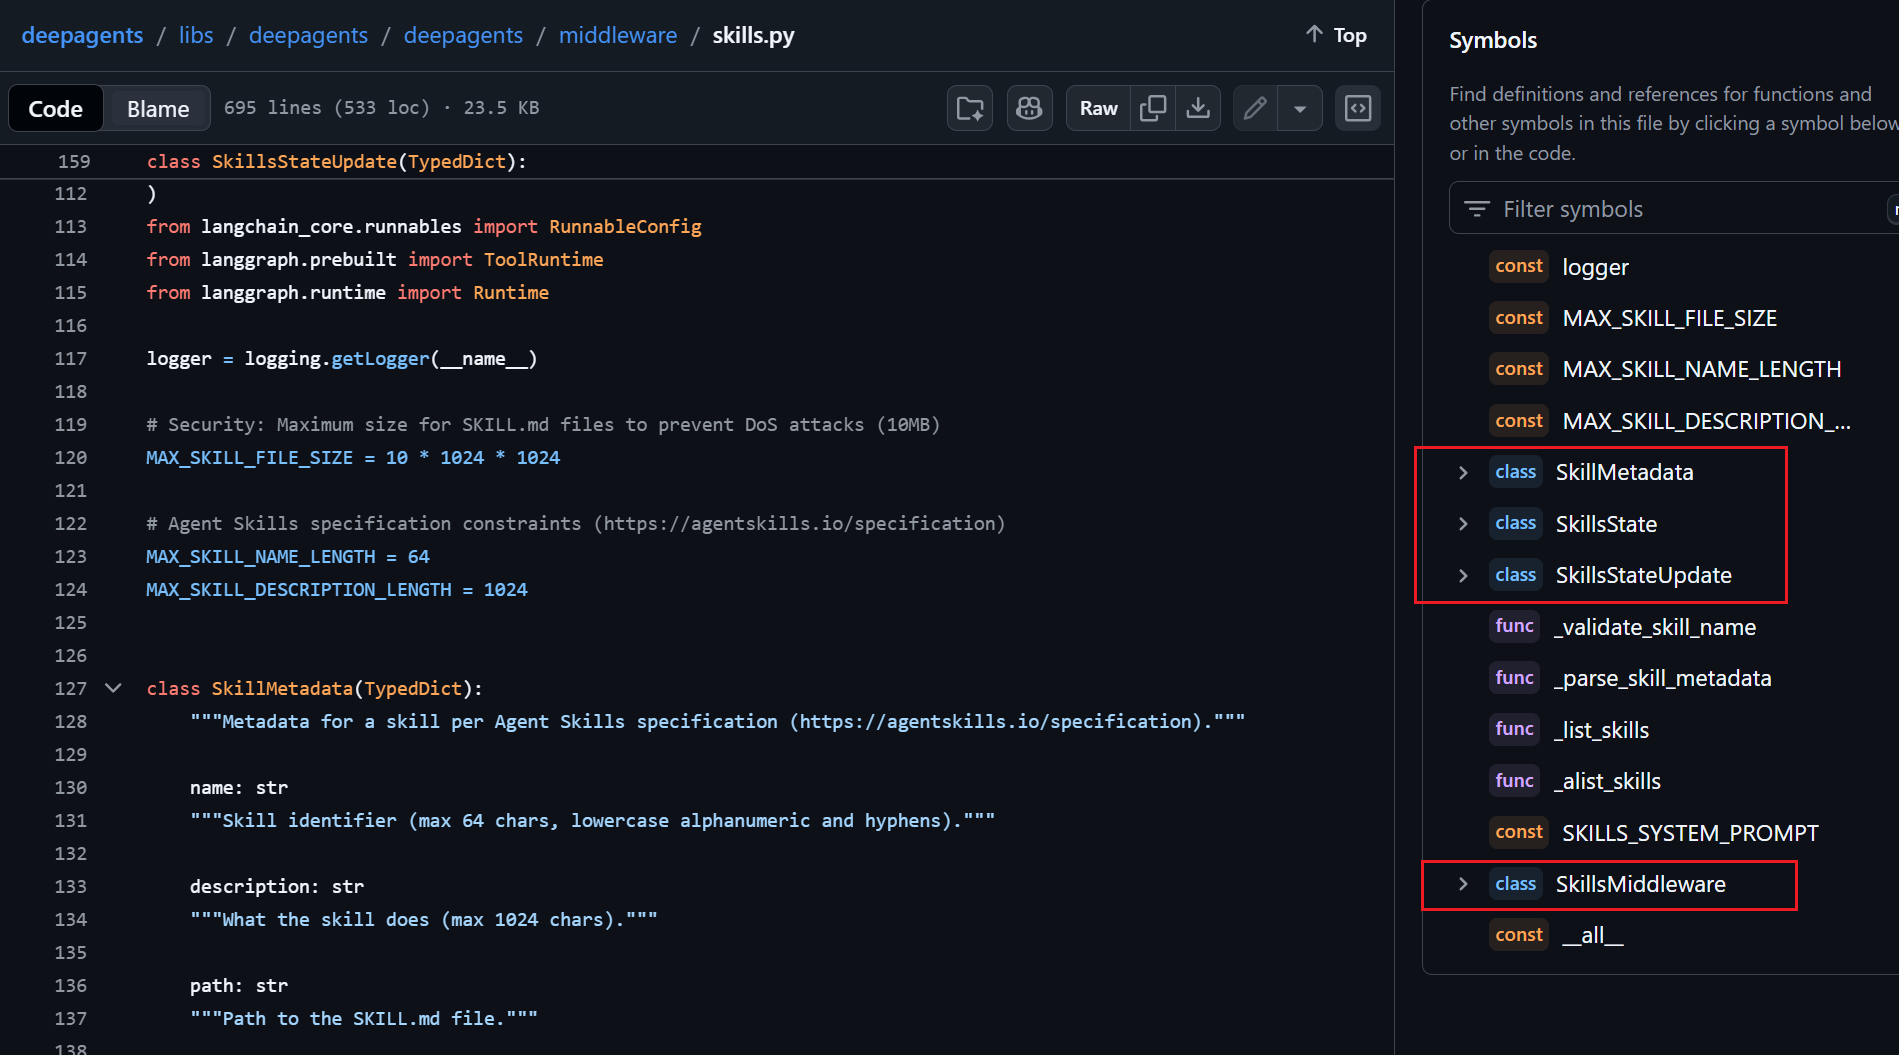Switch to the Blame tab

pyautogui.click(x=156, y=108)
